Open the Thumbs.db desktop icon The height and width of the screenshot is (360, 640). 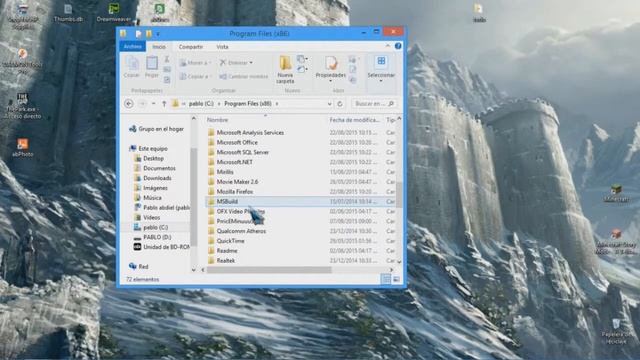(x=68, y=12)
